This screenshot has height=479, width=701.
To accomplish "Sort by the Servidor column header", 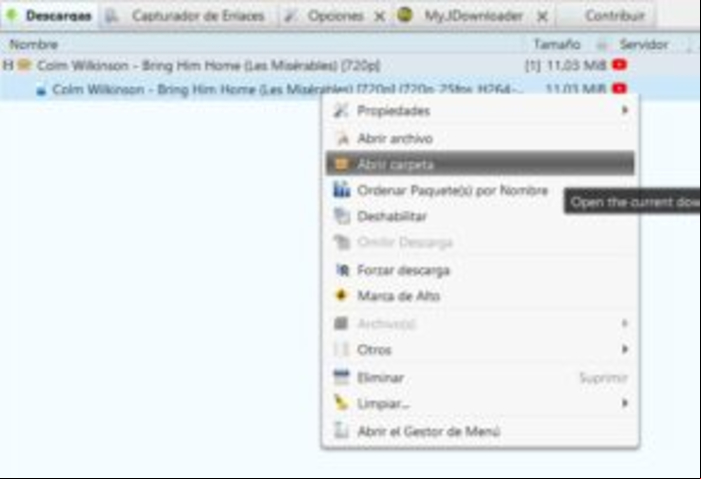I will click(x=644, y=44).
